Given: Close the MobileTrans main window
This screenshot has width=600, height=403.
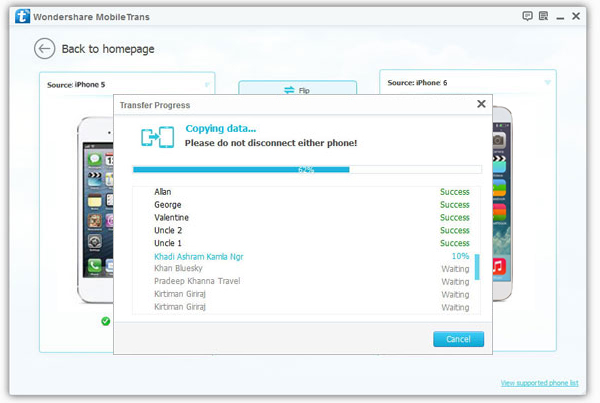Looking at the screenshot, I should (576, 16).
